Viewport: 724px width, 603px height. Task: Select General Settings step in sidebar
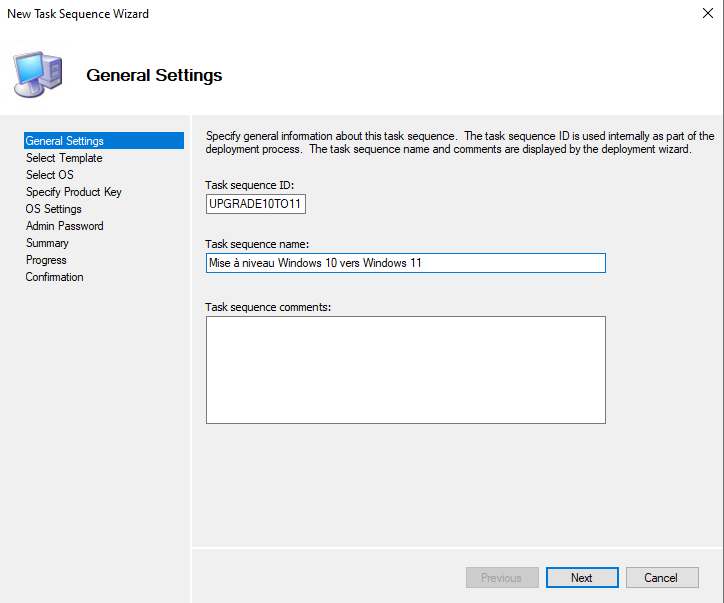click(x=65, y=141)
